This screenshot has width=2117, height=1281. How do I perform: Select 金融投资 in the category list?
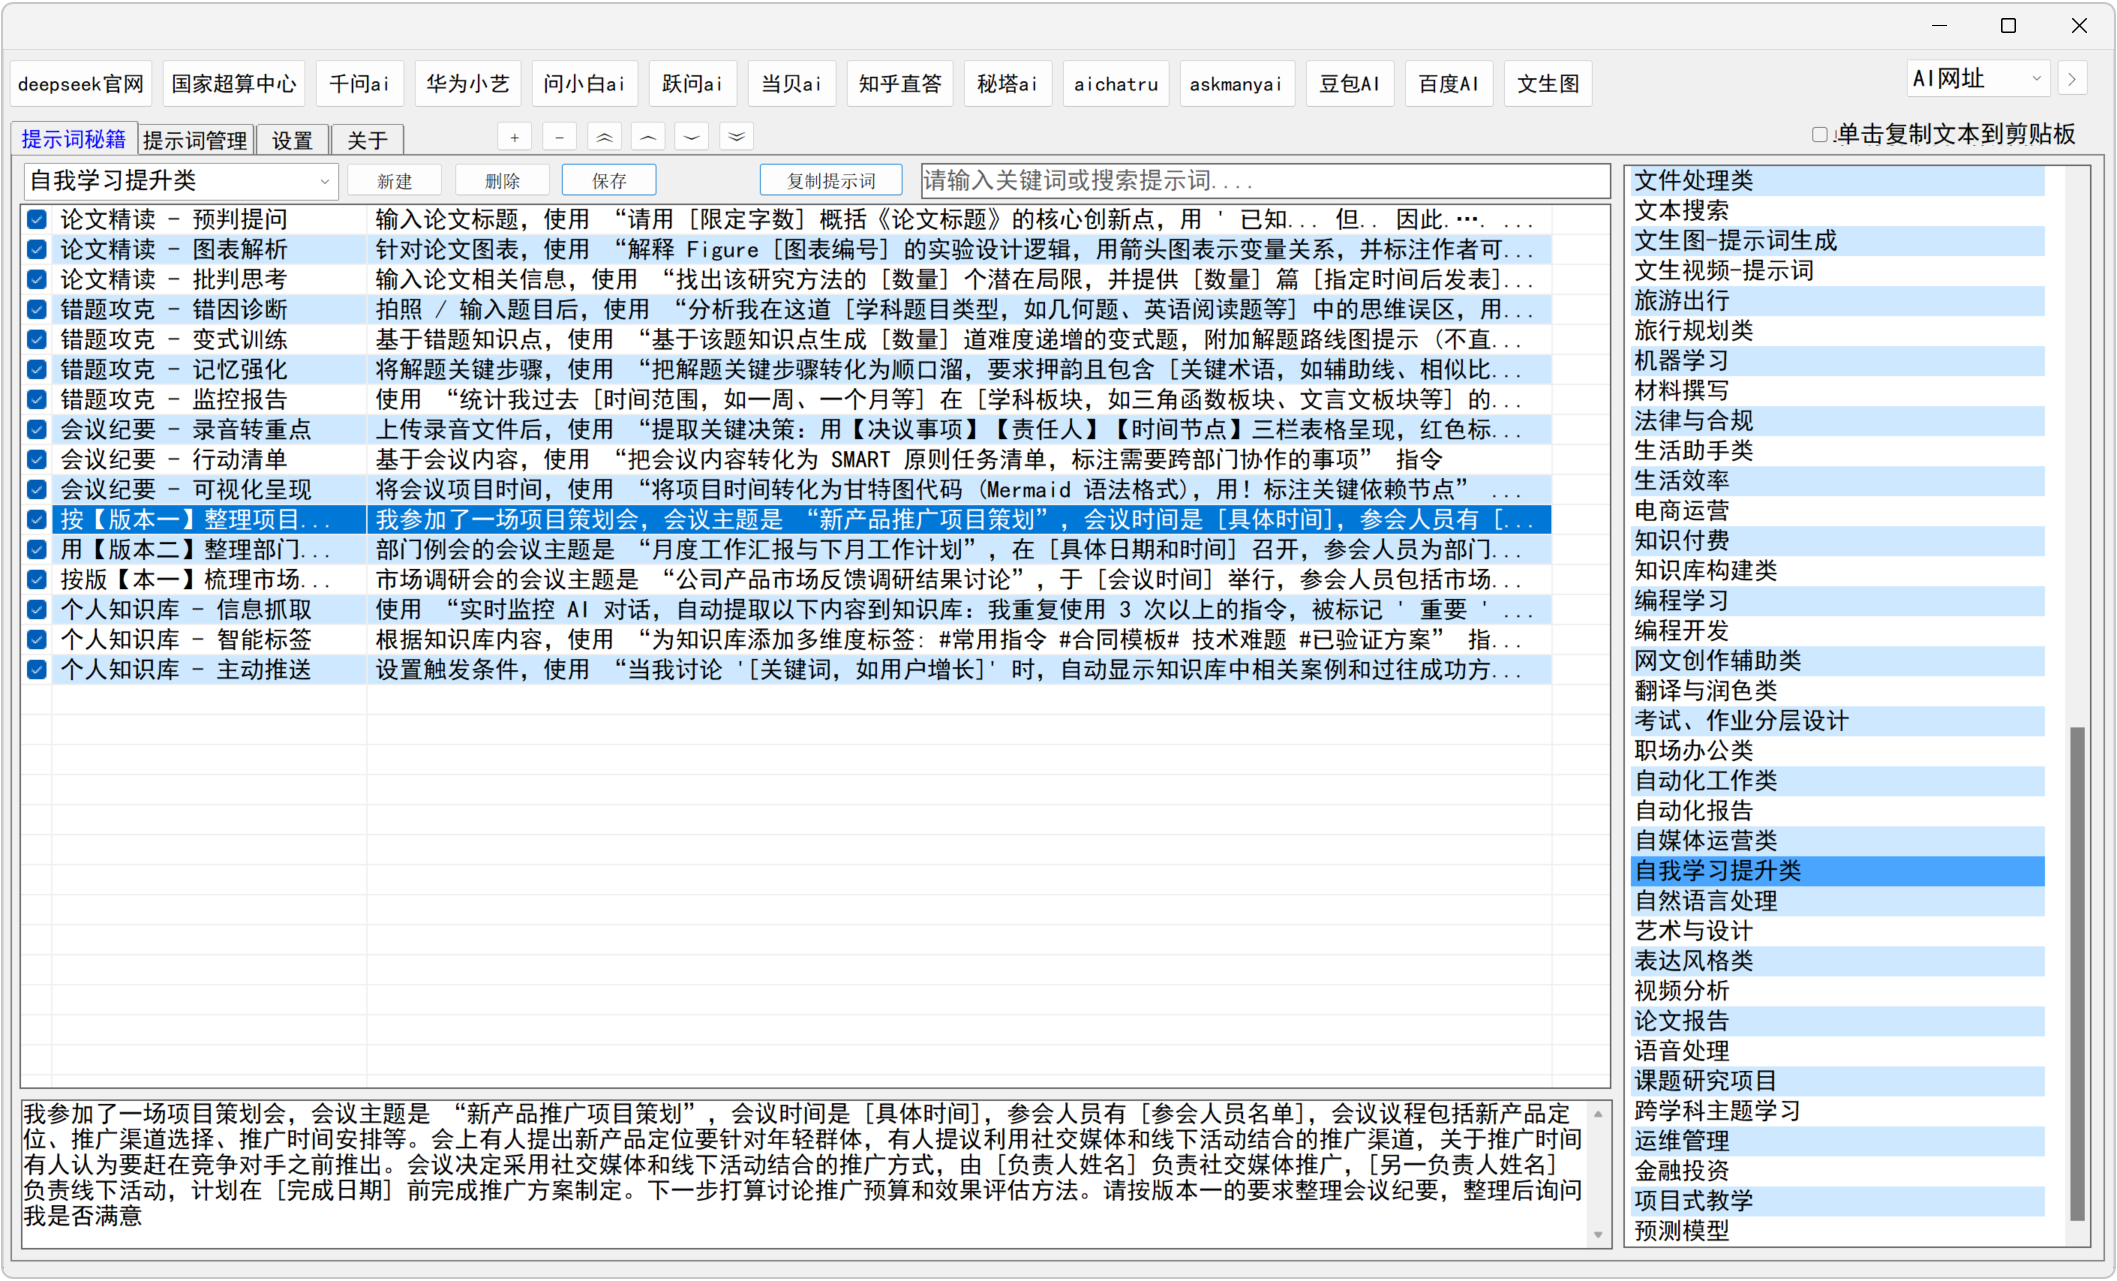click(x=1838, y=1171)
